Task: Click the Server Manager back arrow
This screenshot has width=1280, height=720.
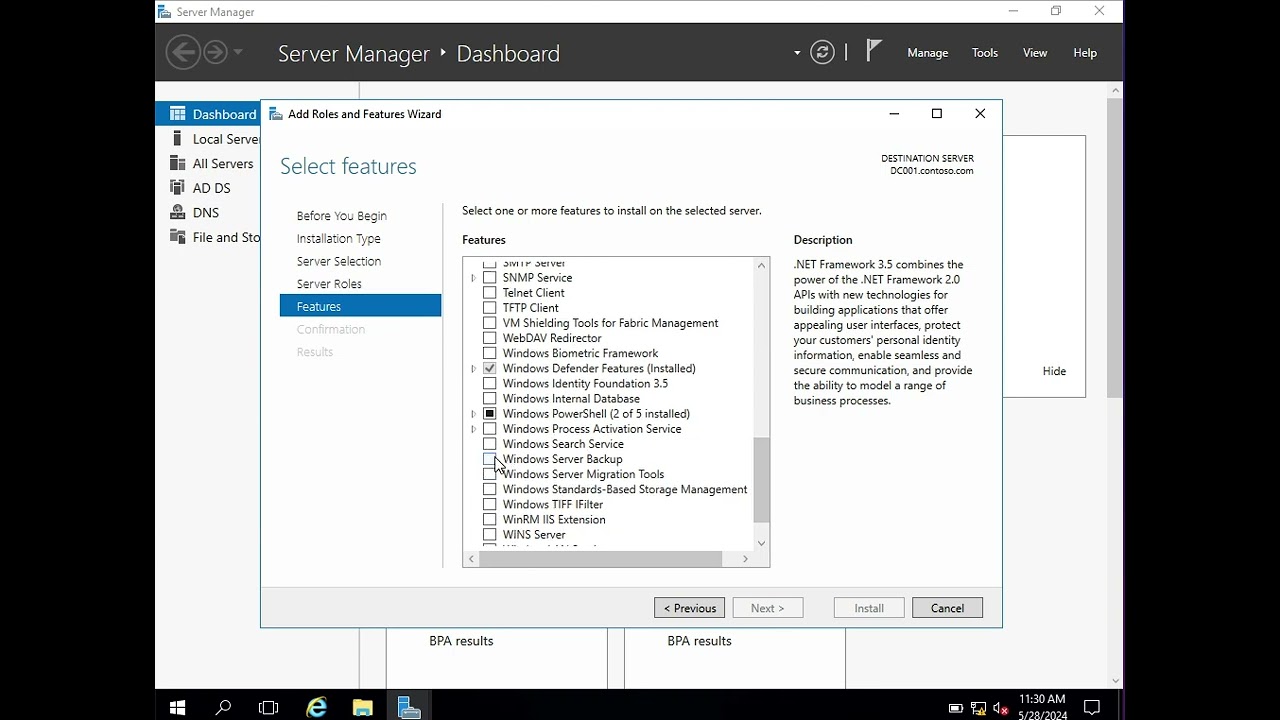Action: (x=183, y=52)
